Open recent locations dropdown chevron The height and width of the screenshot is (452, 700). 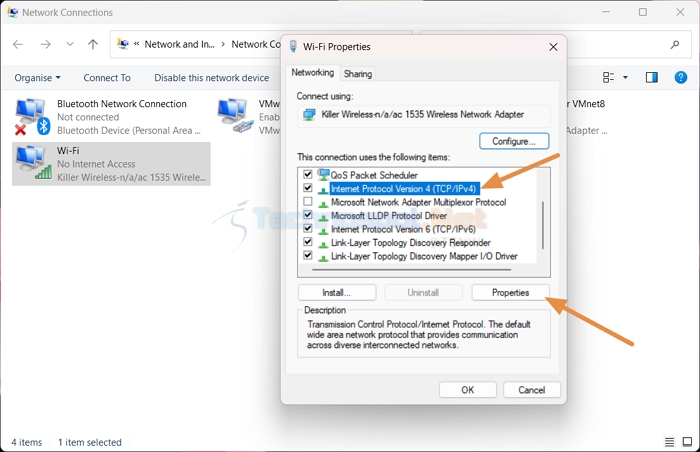[x=70, y=44]
